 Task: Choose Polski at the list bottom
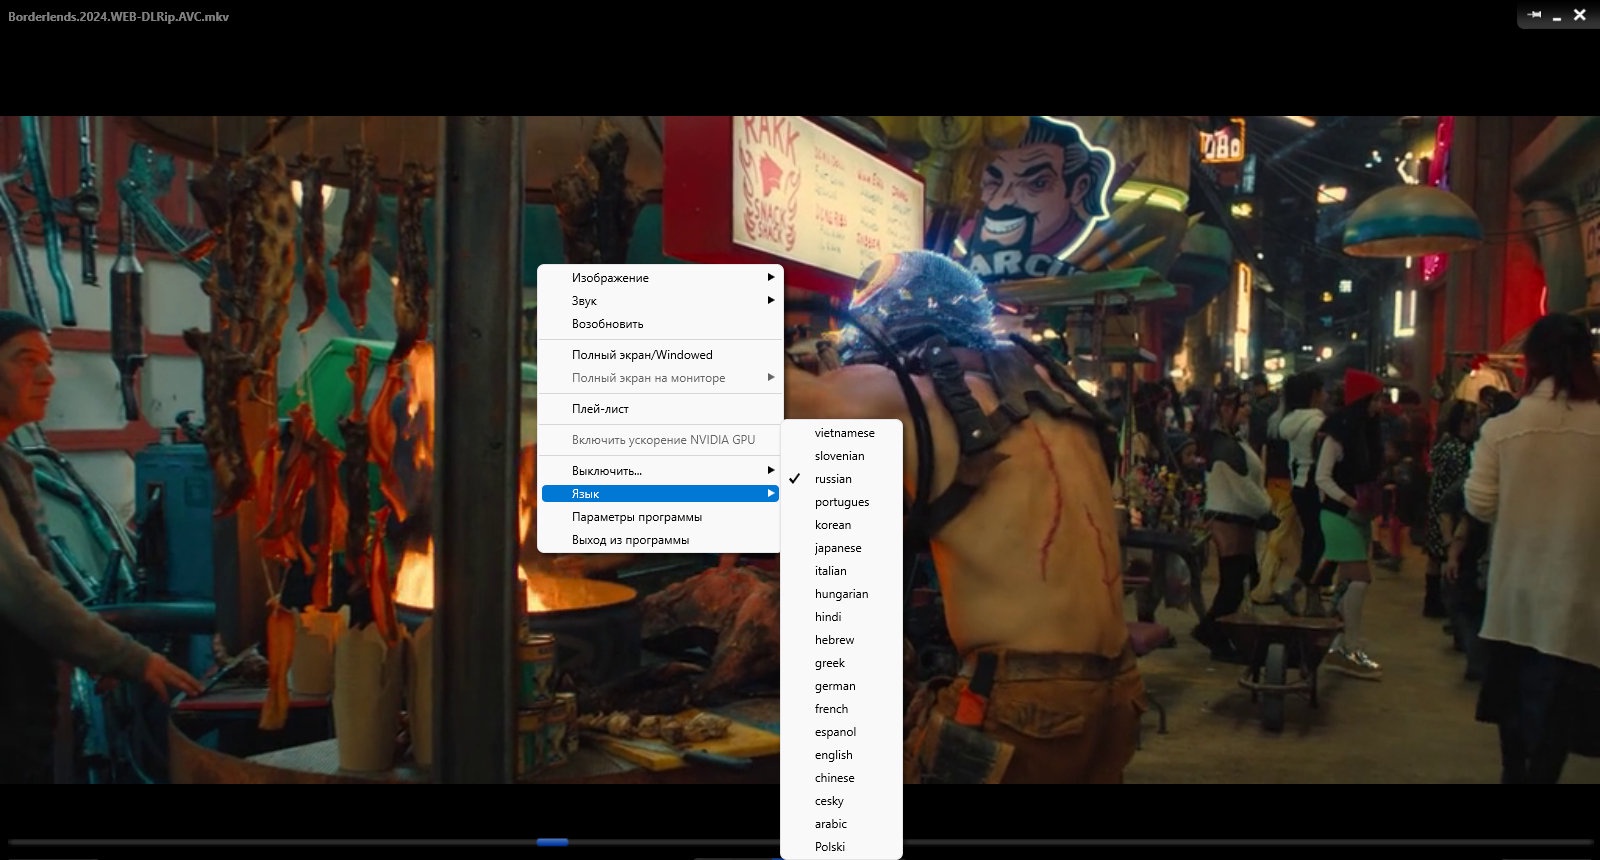[841, 847]
